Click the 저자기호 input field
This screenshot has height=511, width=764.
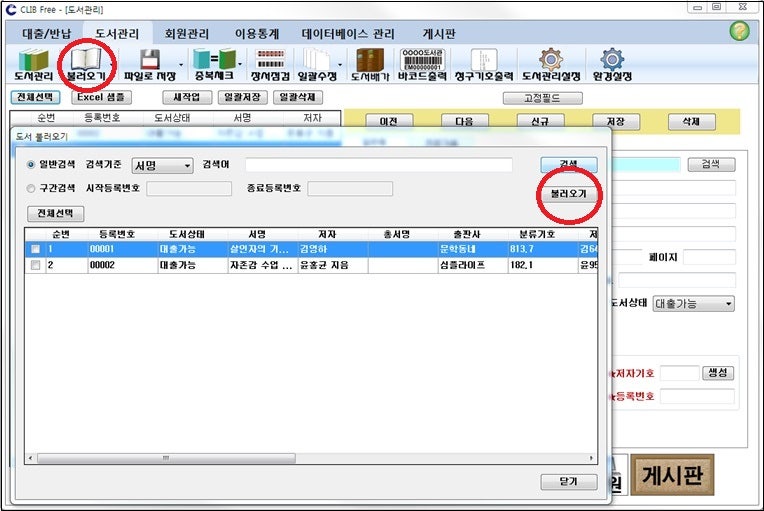(x=680, y=374)
